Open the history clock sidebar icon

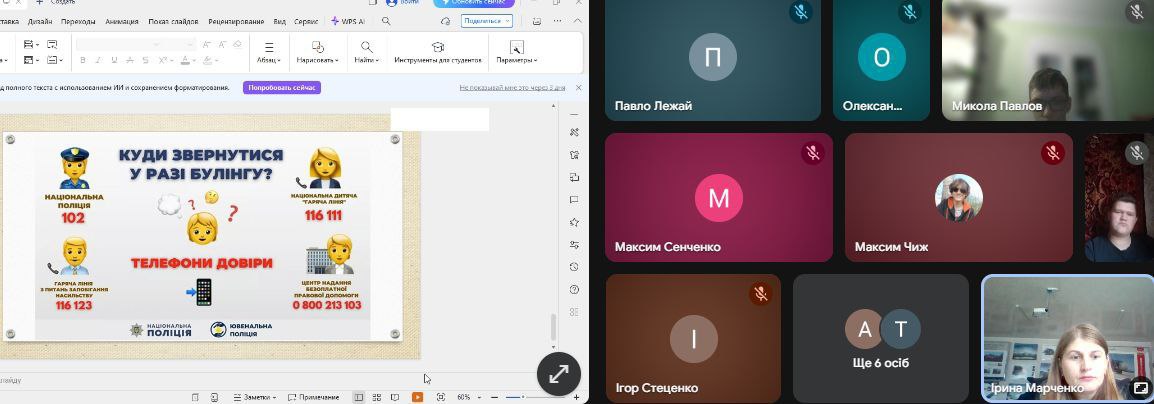pos(575,267)
